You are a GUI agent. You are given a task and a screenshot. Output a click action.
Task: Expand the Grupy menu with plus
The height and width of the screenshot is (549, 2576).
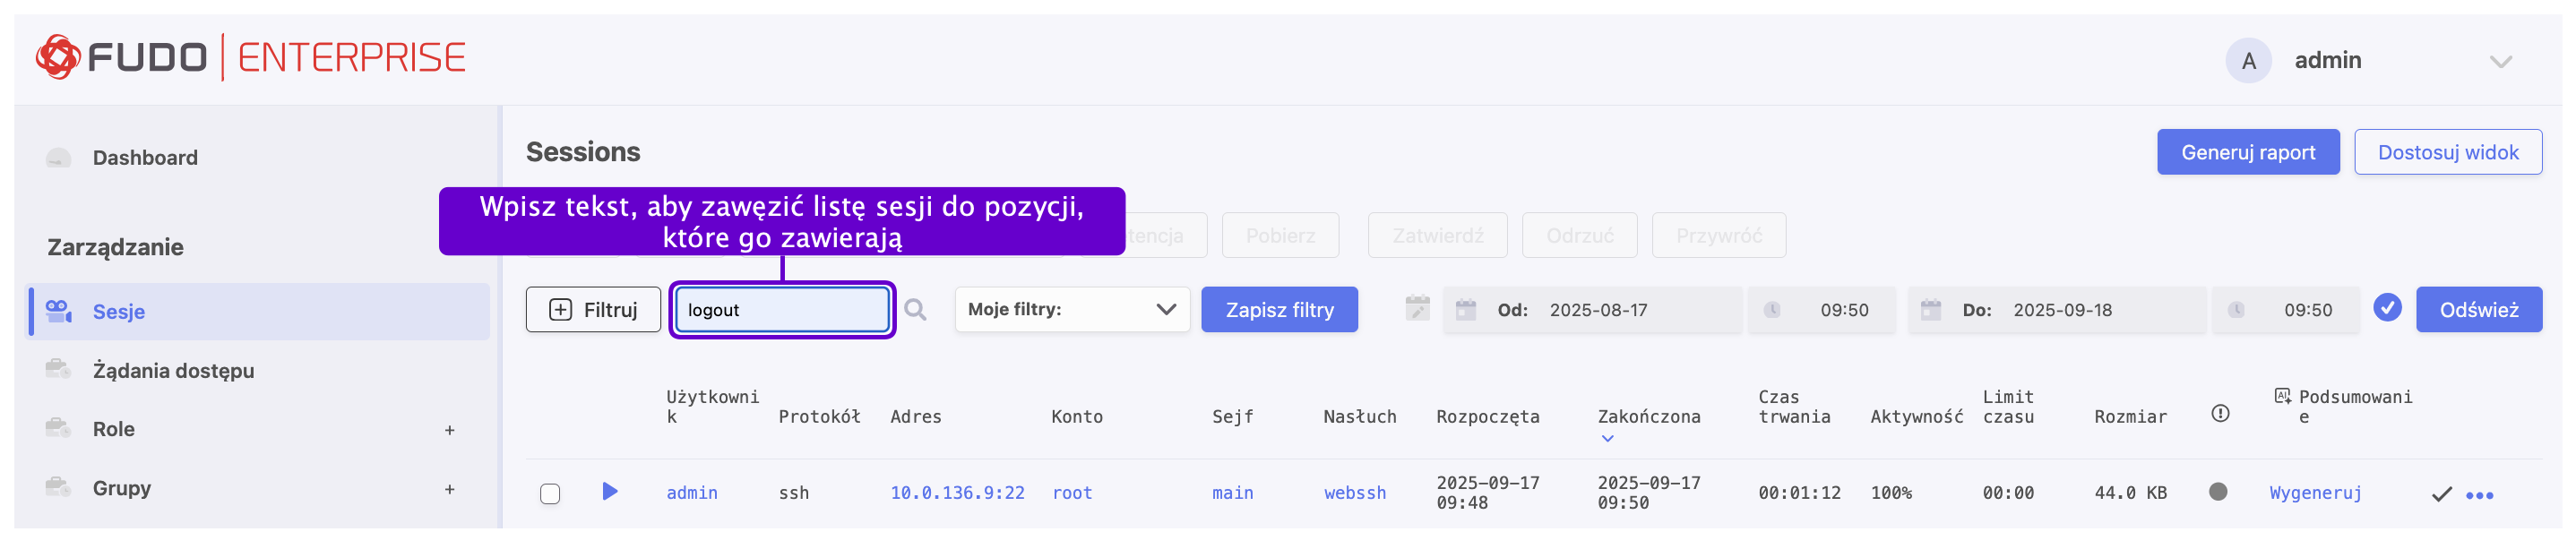click(x=449, y=489)
